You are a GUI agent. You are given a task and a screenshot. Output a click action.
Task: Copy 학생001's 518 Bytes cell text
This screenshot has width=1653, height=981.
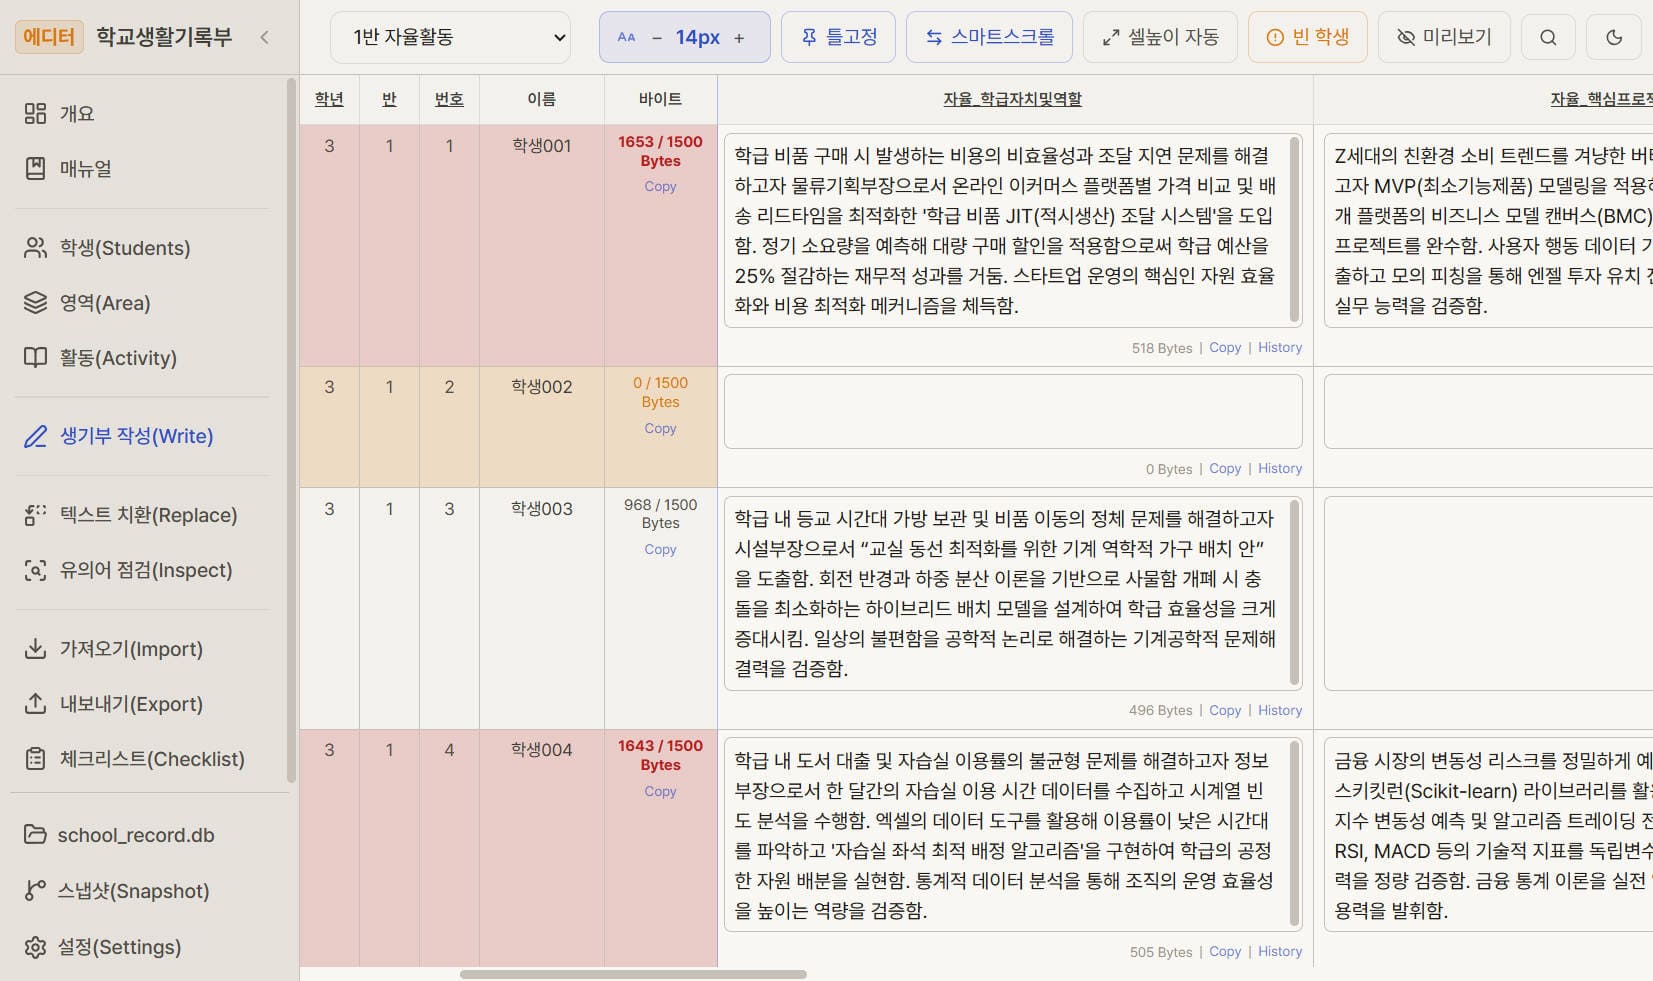click(x=1225, y=347)
